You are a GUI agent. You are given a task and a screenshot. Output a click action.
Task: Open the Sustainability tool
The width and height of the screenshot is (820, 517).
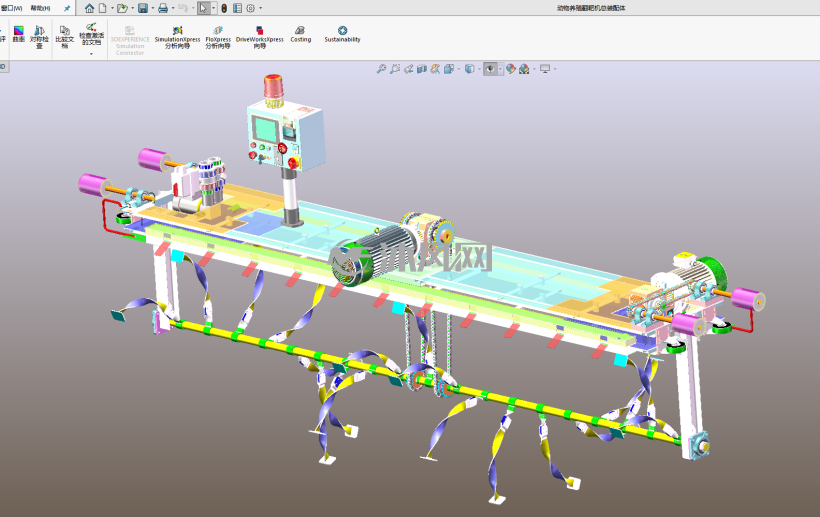[343, 35]
